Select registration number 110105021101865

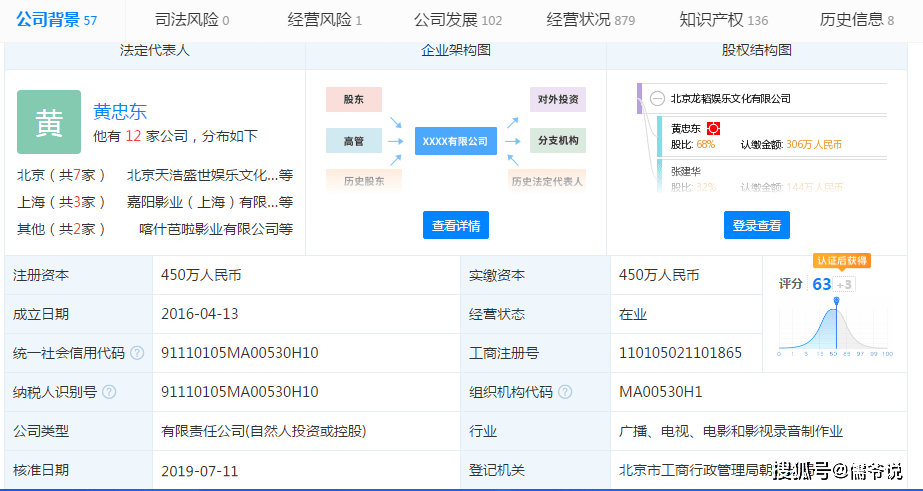point(680,353)
